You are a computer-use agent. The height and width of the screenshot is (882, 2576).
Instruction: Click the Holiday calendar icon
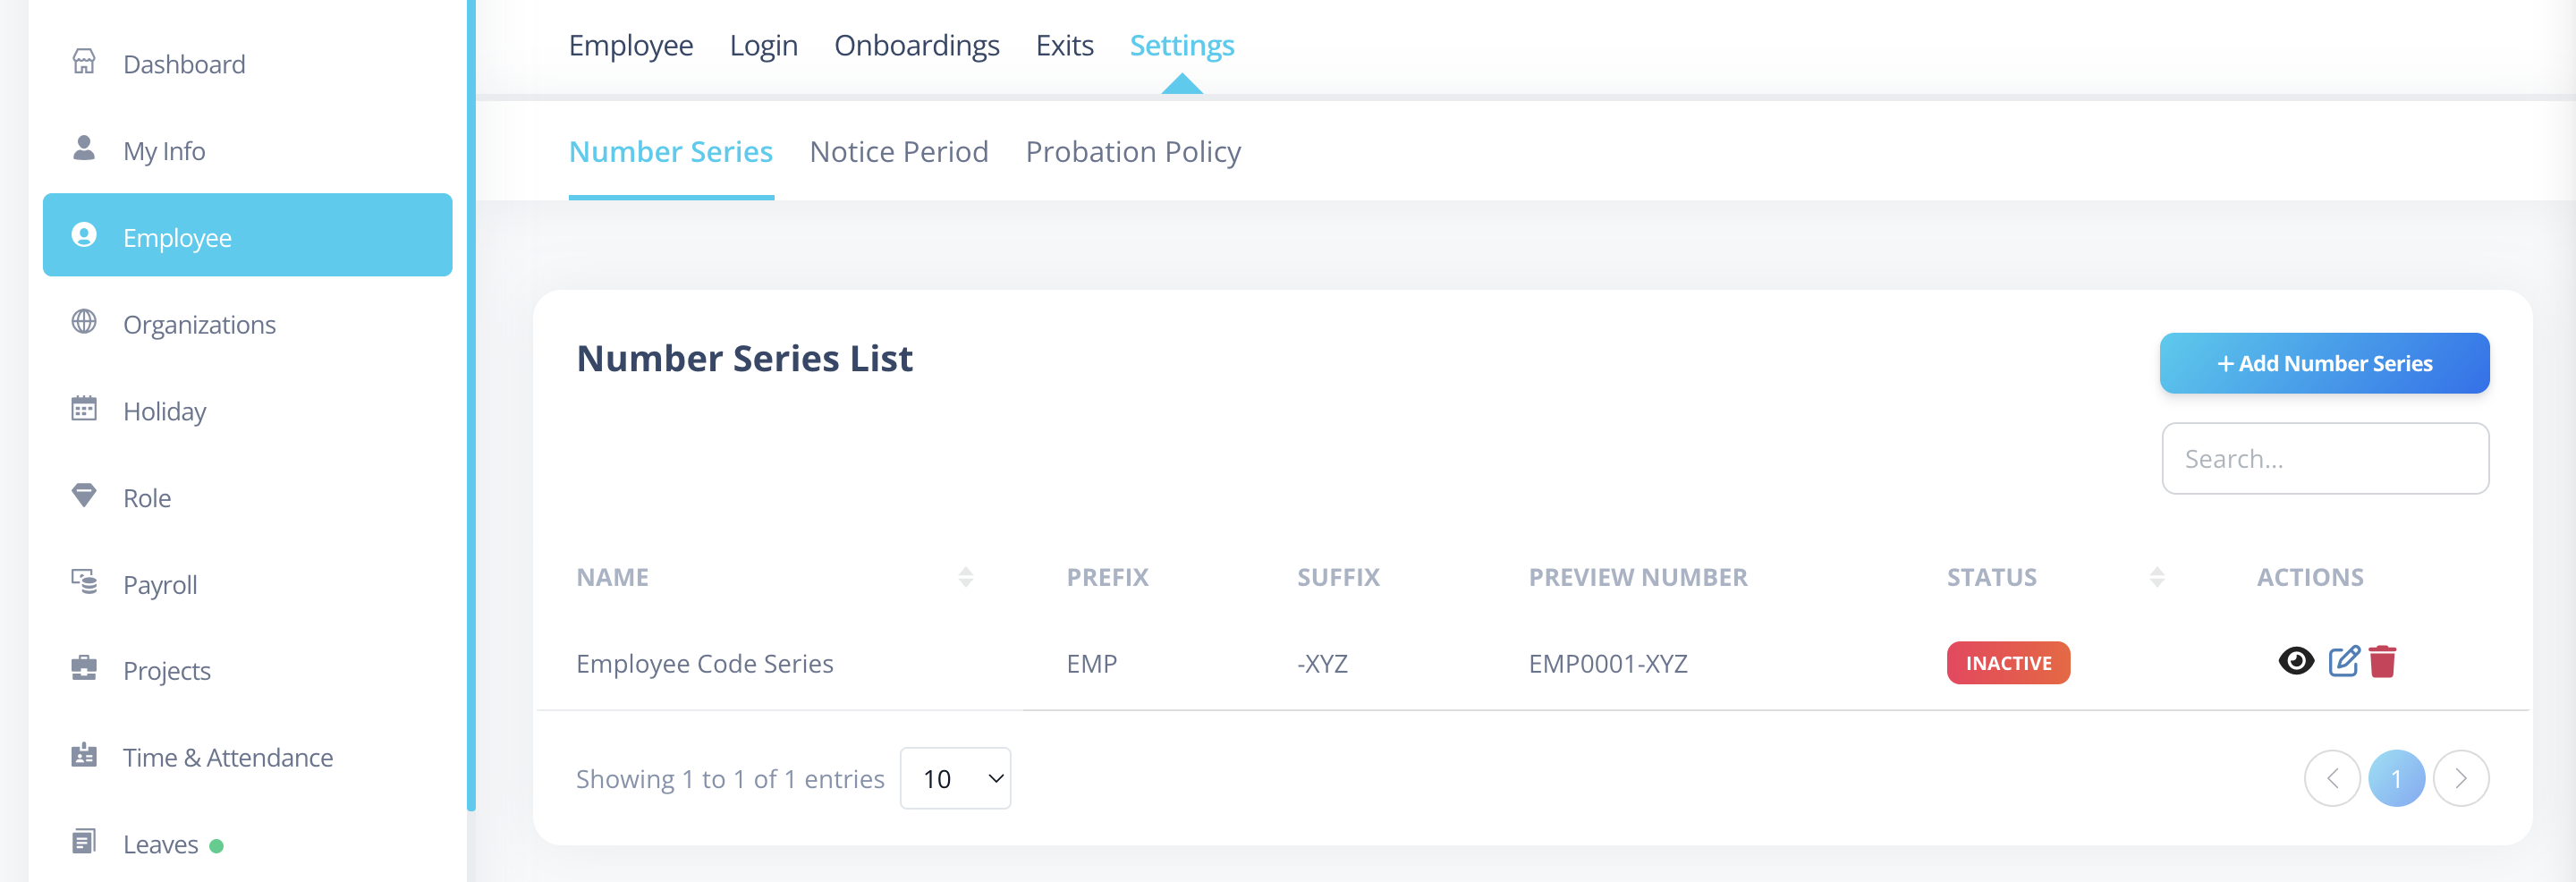point(84,408)
